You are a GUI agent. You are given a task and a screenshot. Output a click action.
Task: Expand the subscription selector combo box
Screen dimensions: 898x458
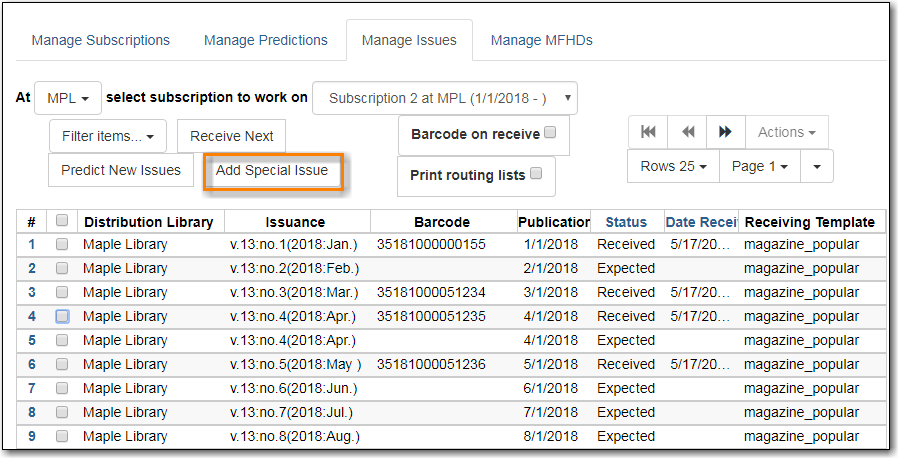tap(445, 98)
